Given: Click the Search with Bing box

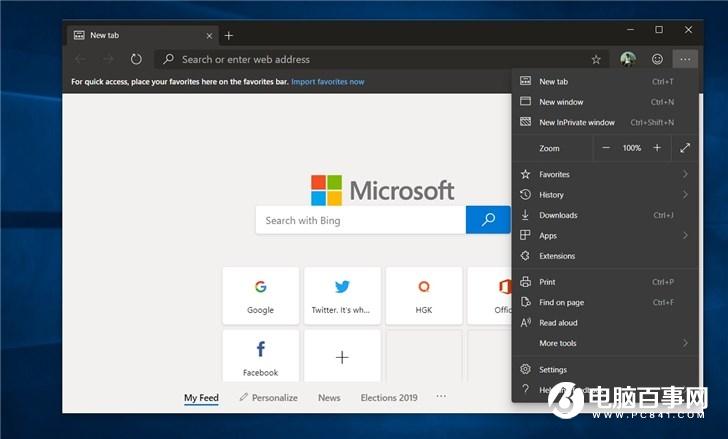Looking at the screenshot, I should [361, 220].
